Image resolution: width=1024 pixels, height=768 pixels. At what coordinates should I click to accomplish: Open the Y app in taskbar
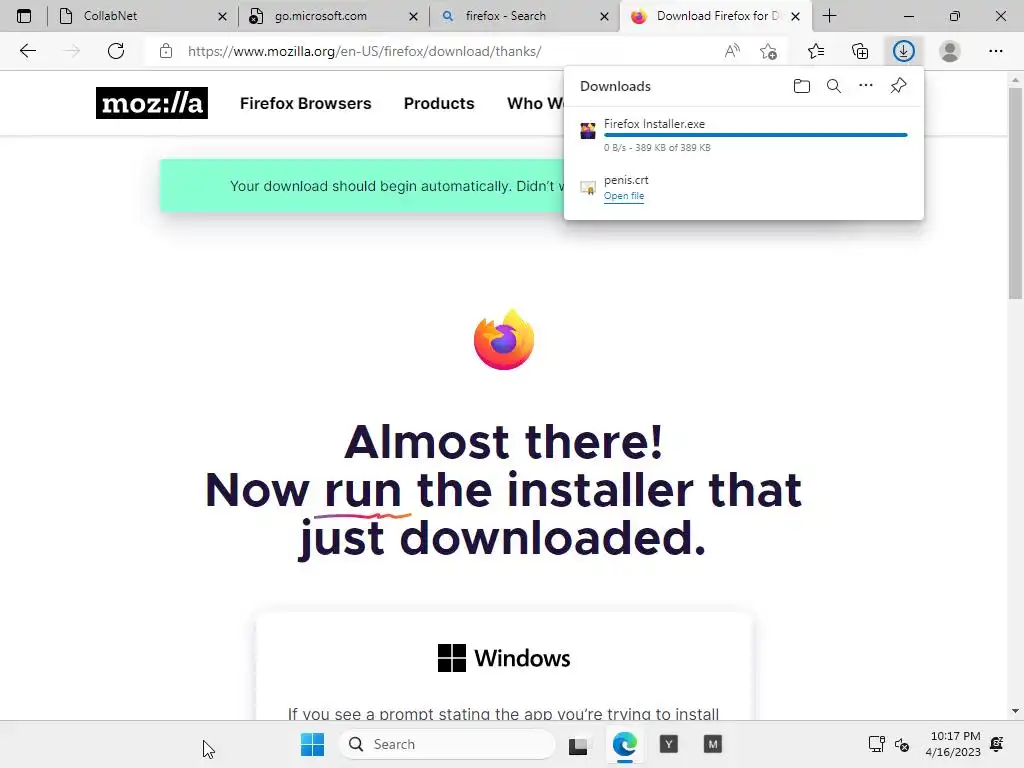point(669,744)
